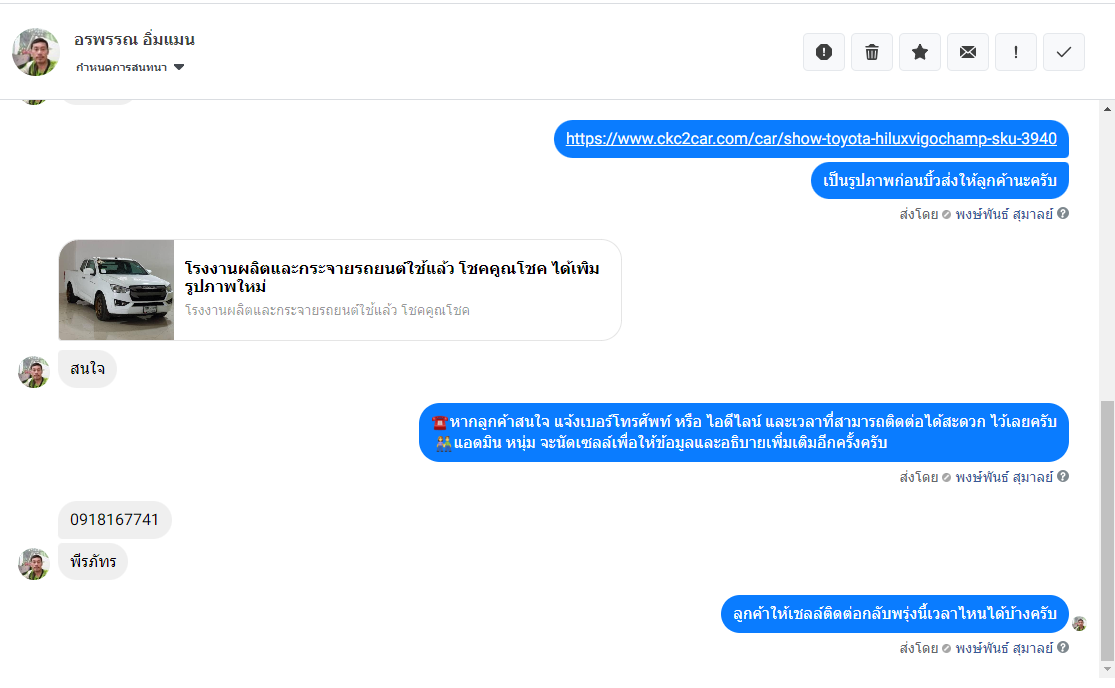Mark conversation done with checkmark icon
The image size is (1115, 688).
click(x=1064, y=52)
